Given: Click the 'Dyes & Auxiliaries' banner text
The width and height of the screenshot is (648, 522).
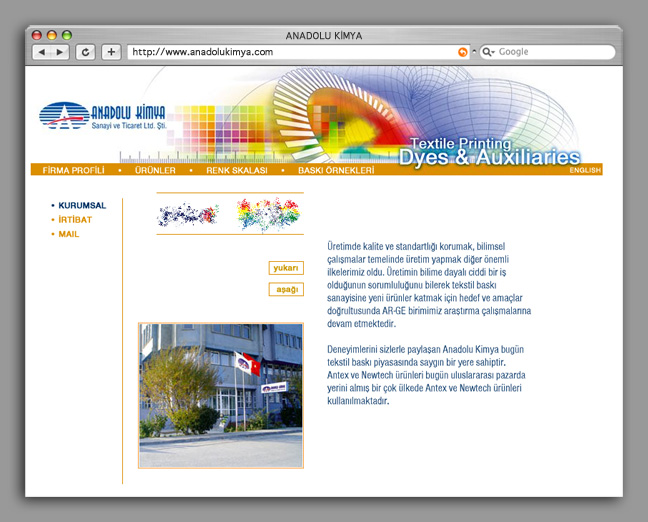Looking at the screenshot, I should click(489, 157).
